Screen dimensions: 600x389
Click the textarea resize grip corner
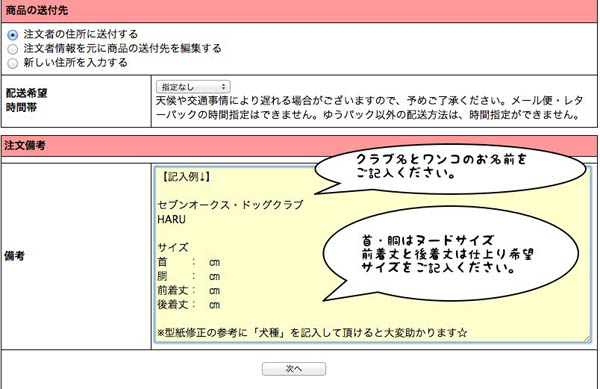587,339
